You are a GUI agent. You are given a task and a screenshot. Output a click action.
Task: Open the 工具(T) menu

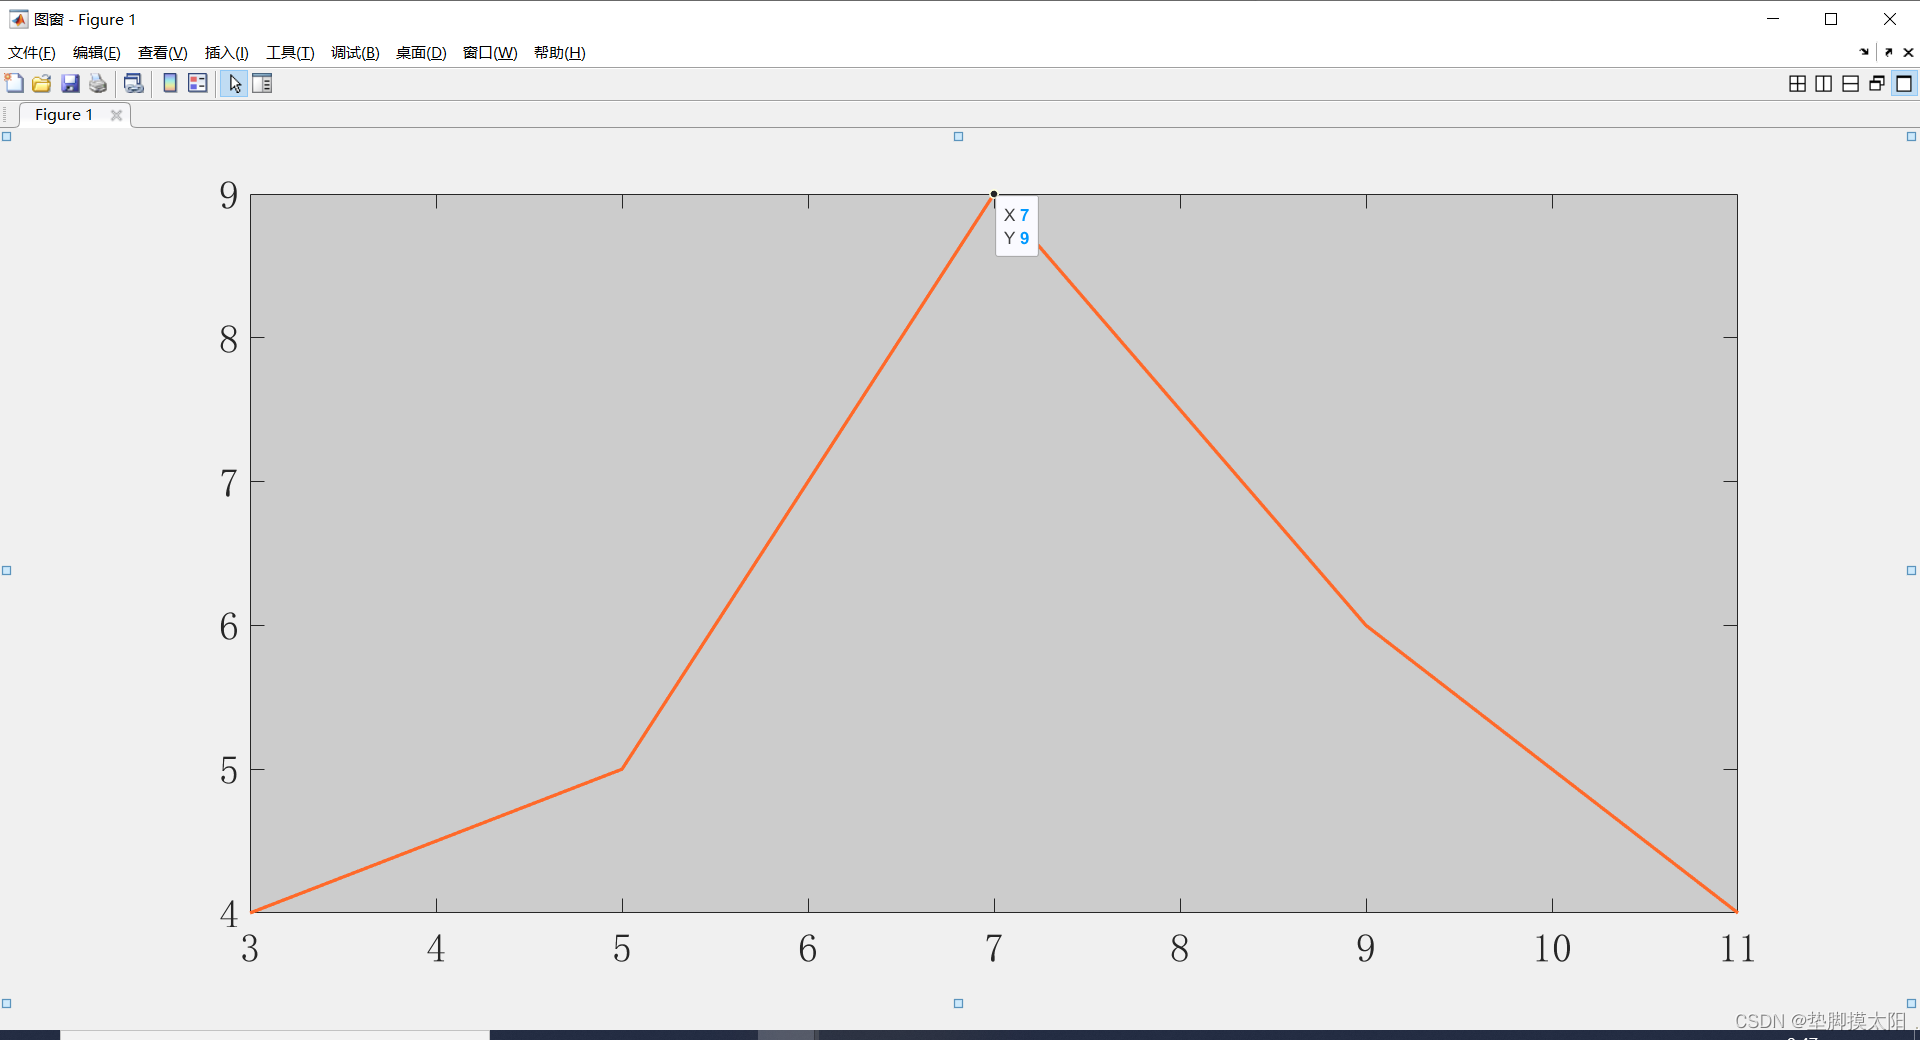tap(290, 53)
